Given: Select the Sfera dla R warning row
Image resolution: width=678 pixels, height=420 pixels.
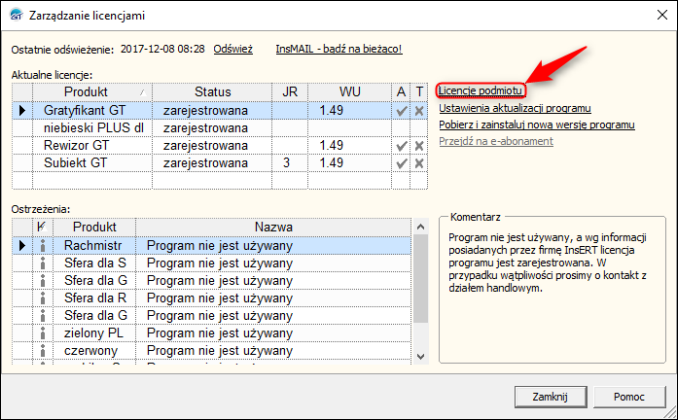Looking at the screenshot, I should (x=212, y=298).
